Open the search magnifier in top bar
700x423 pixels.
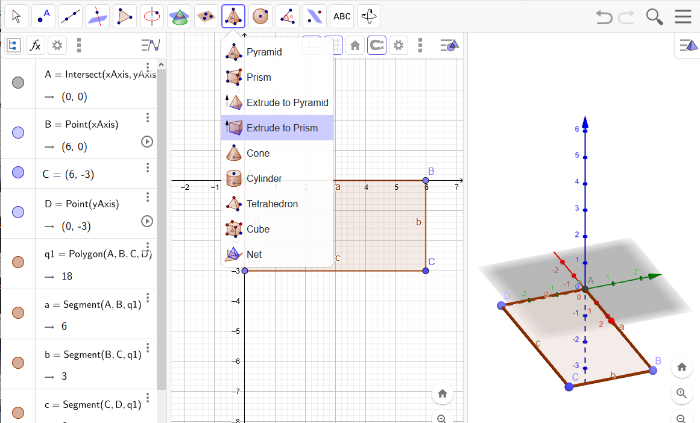[654, 17]
